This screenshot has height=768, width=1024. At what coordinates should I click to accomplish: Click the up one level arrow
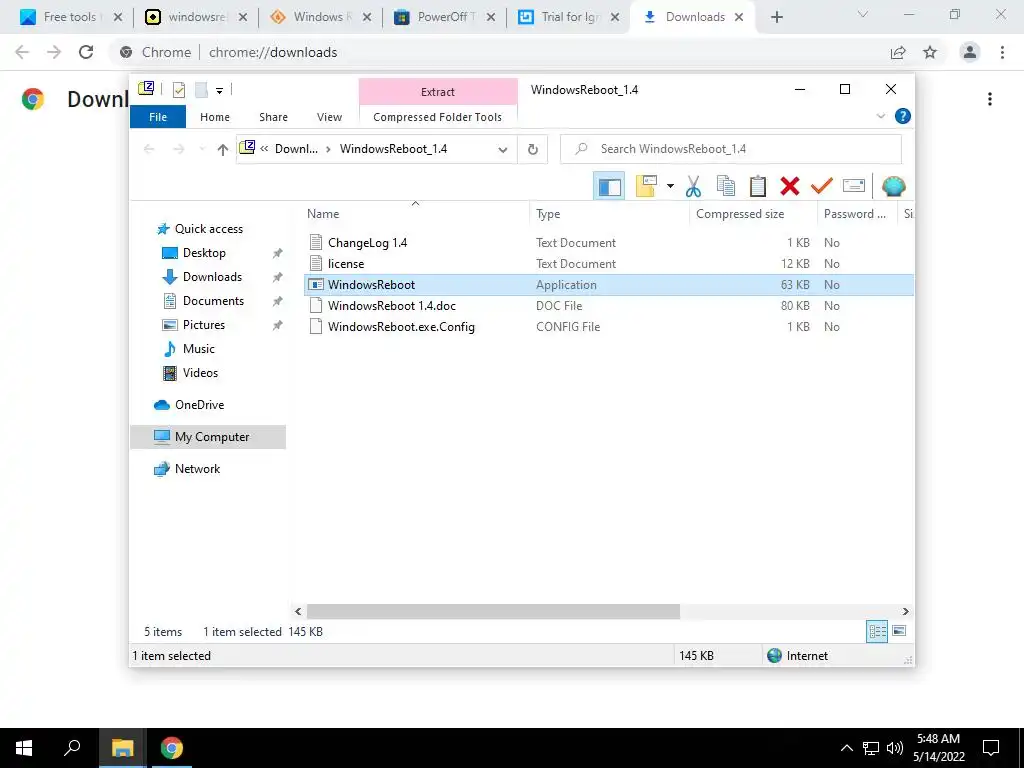tap(223, 150)
